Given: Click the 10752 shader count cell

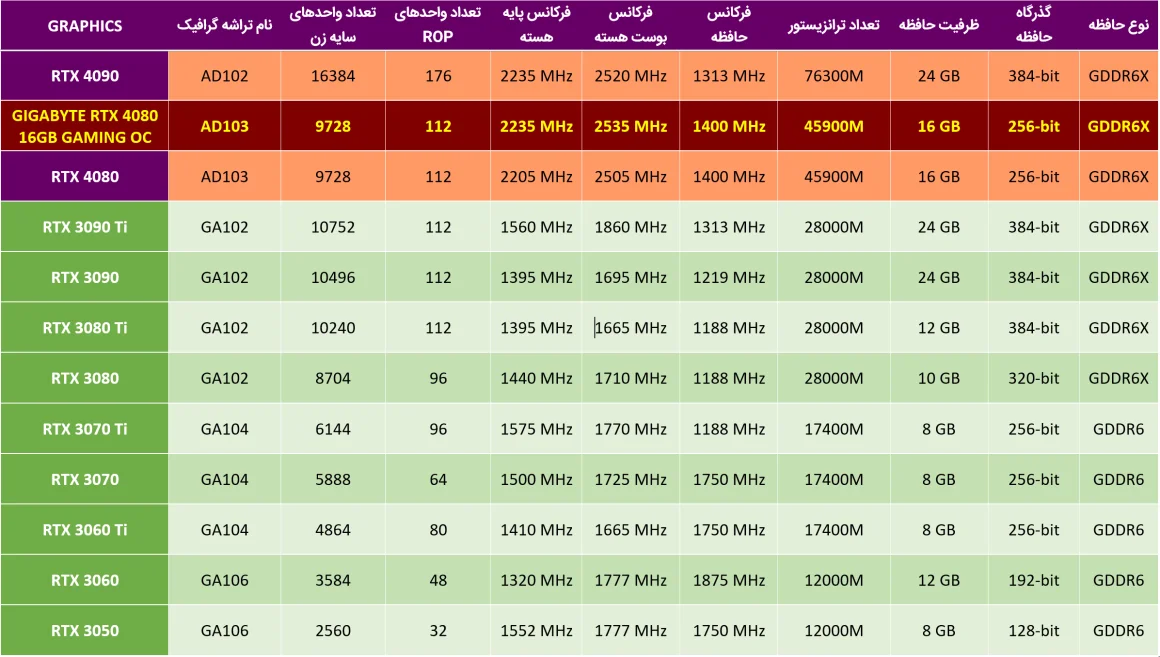Looking at the screenshot, I should click(333, 227).
